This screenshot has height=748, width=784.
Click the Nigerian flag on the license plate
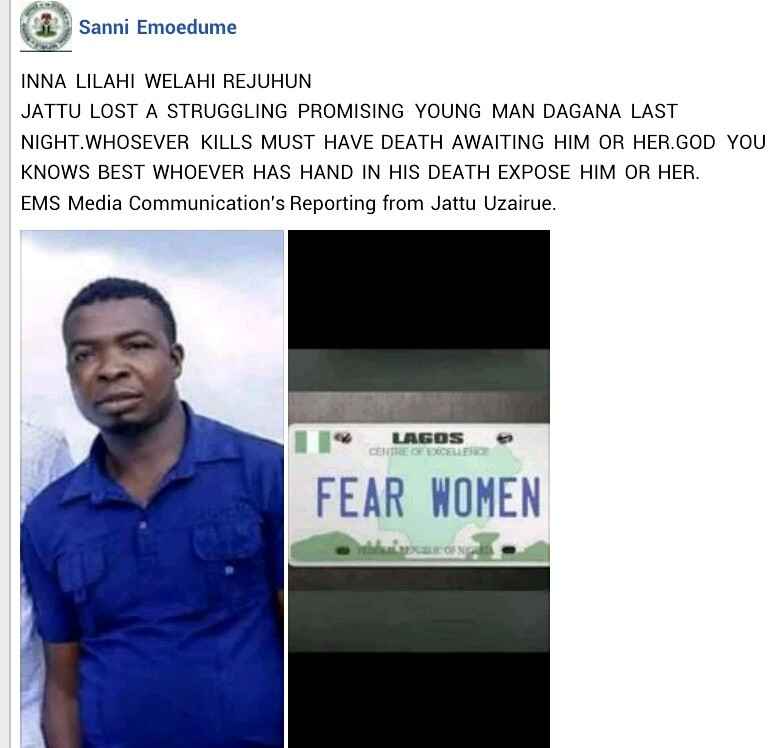(312, 442)
